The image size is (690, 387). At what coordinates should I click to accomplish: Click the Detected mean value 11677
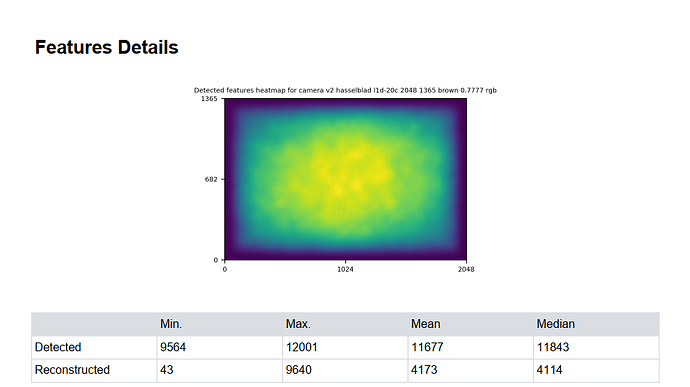427,347
